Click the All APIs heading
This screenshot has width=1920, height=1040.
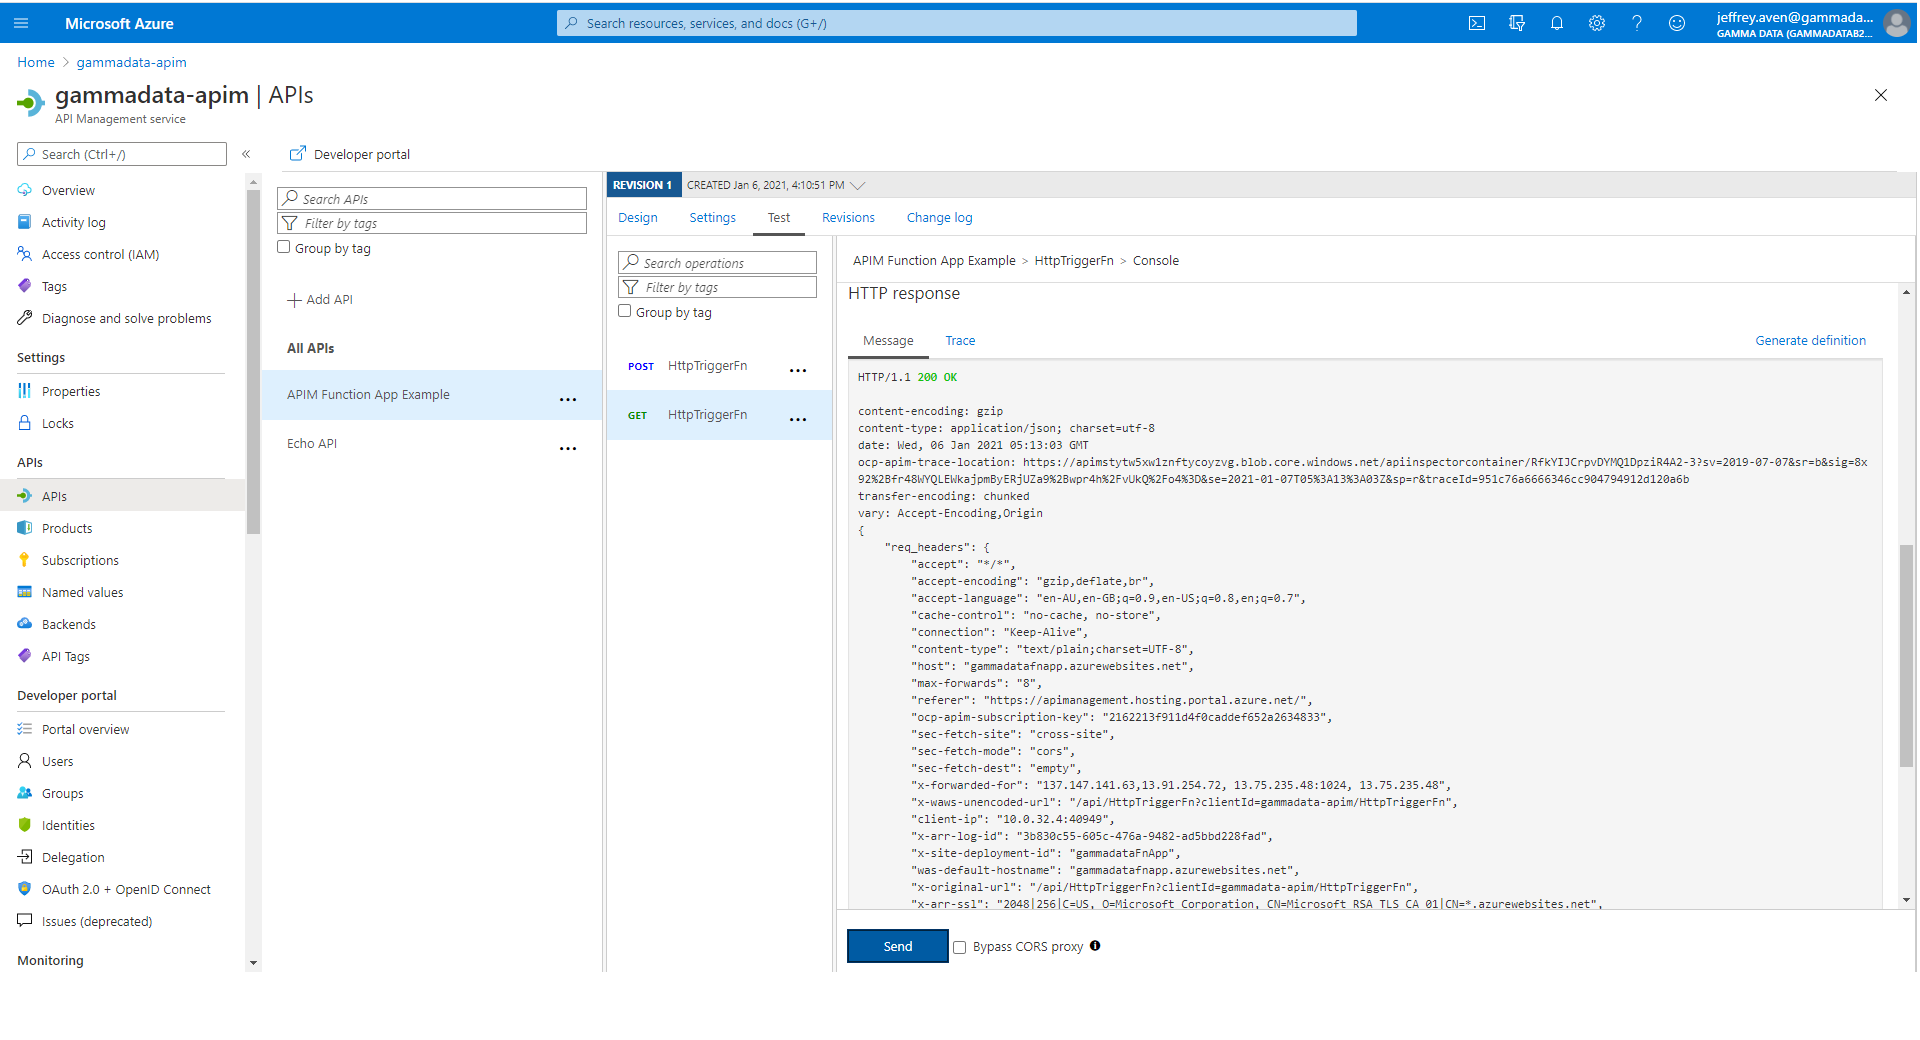pyautogui.click(x=310, y=348)
